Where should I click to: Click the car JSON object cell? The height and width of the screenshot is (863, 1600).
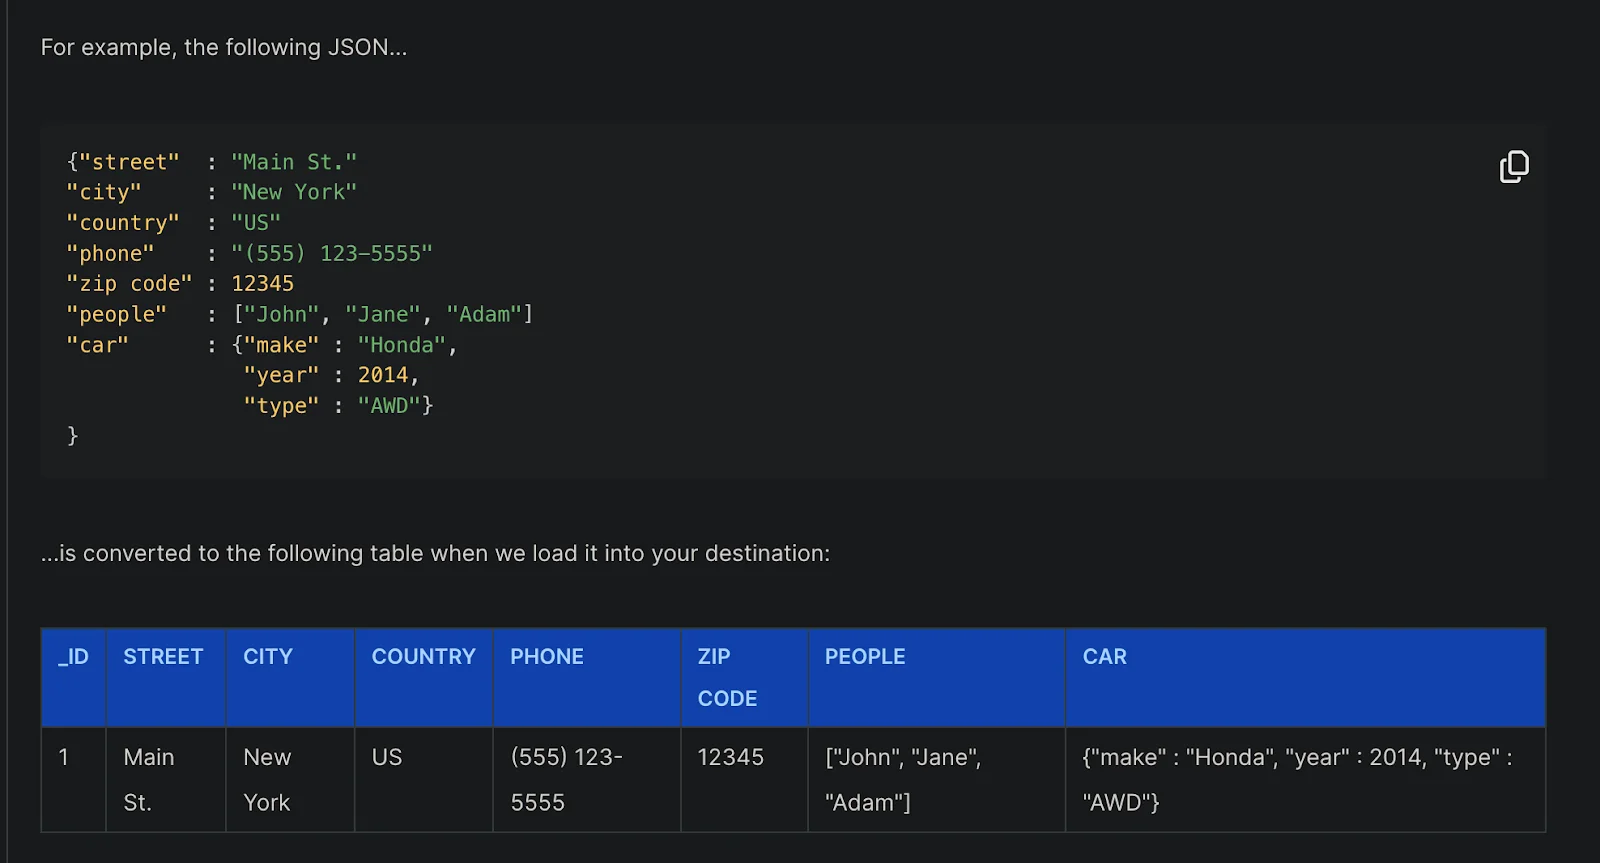coord(1296,779)
